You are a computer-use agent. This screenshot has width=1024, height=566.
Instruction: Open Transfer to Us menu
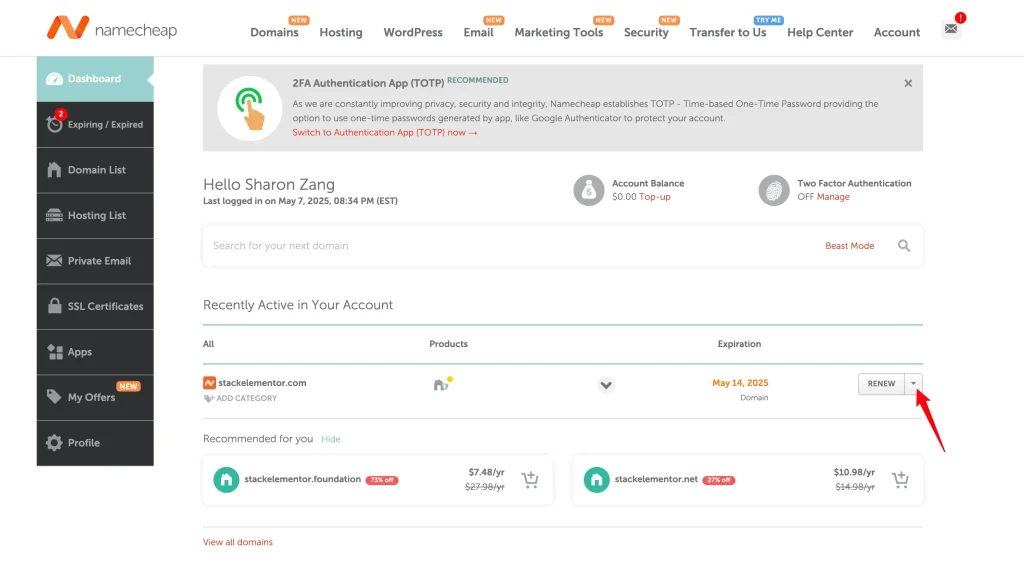pyautogui.click(x=728, y=32)
